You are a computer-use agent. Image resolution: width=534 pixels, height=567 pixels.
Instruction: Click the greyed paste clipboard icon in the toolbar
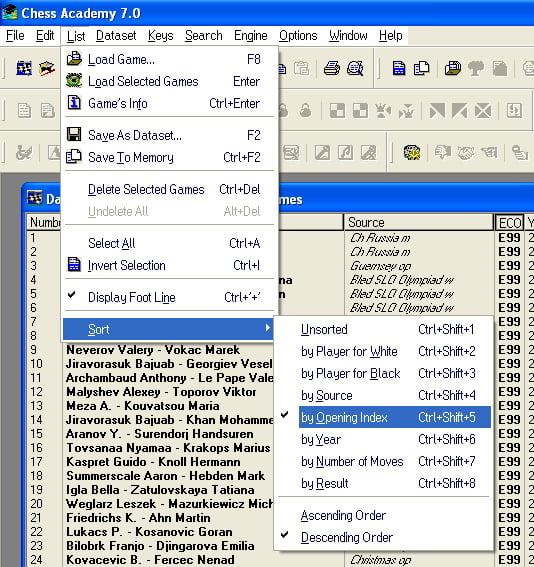point(302,68)
